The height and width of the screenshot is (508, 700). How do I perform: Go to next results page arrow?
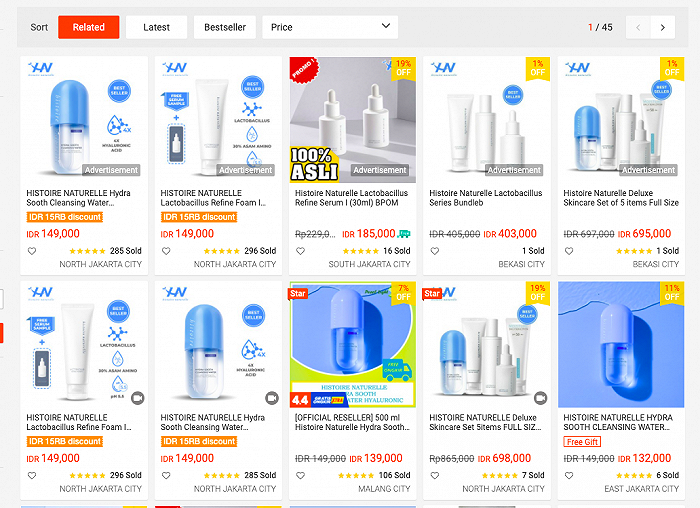coord(662,28)
